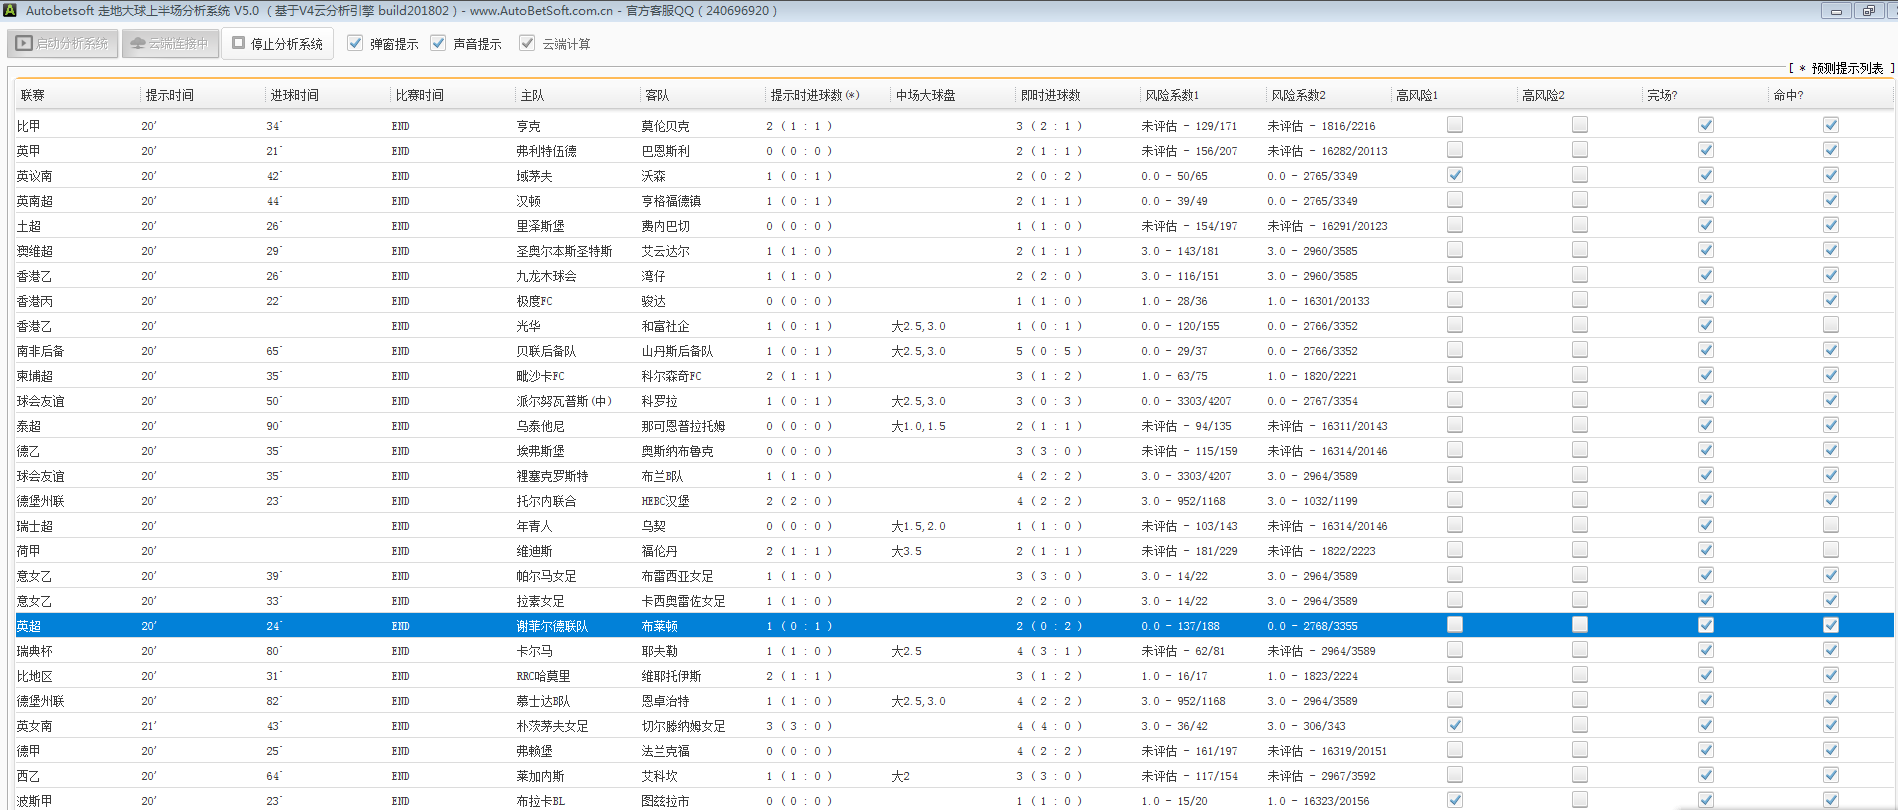This screenshot has width=1898, height=810.
Task: Sort by the 提示时间 column header
Action: point(170,95)
